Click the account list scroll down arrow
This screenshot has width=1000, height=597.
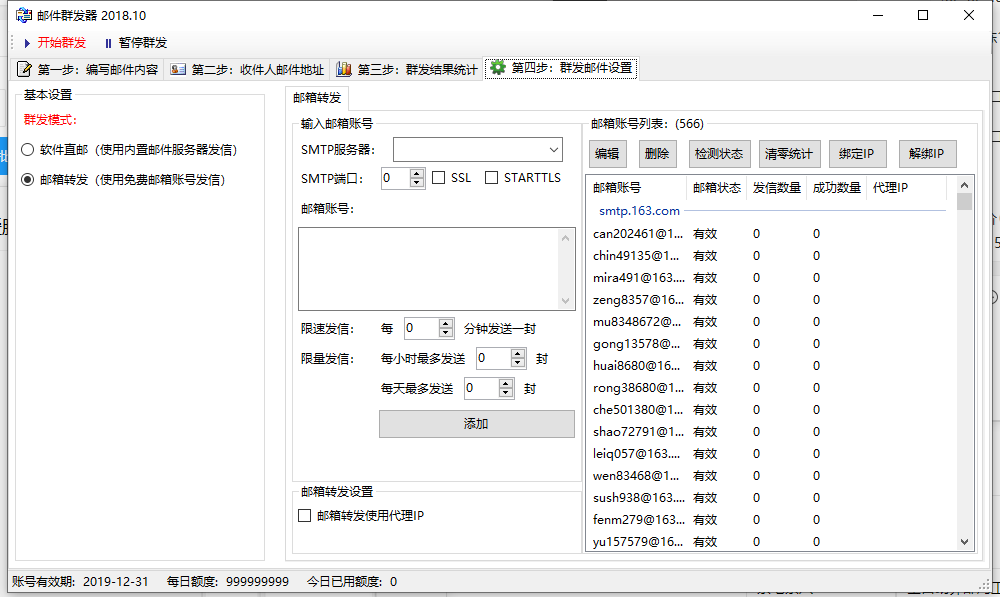click(964, 542)
